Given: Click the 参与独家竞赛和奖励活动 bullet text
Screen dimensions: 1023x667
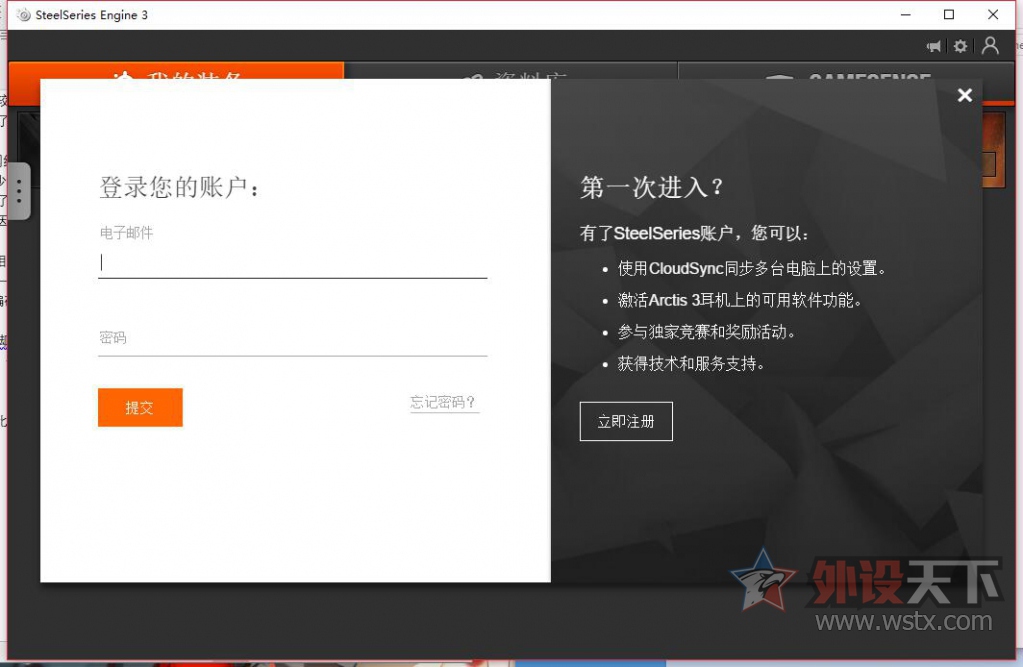Looking at the screenshot, I should [707, 332].
